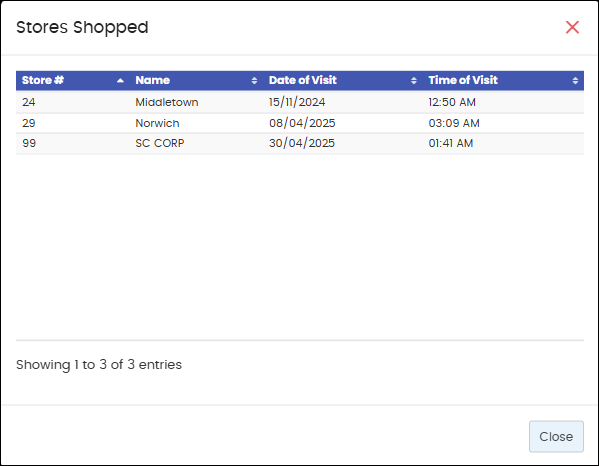This screenshot has width=599, height=466.
Task: Click the 15/11/2024 visit date cell
Action: (x=297, y=102)
